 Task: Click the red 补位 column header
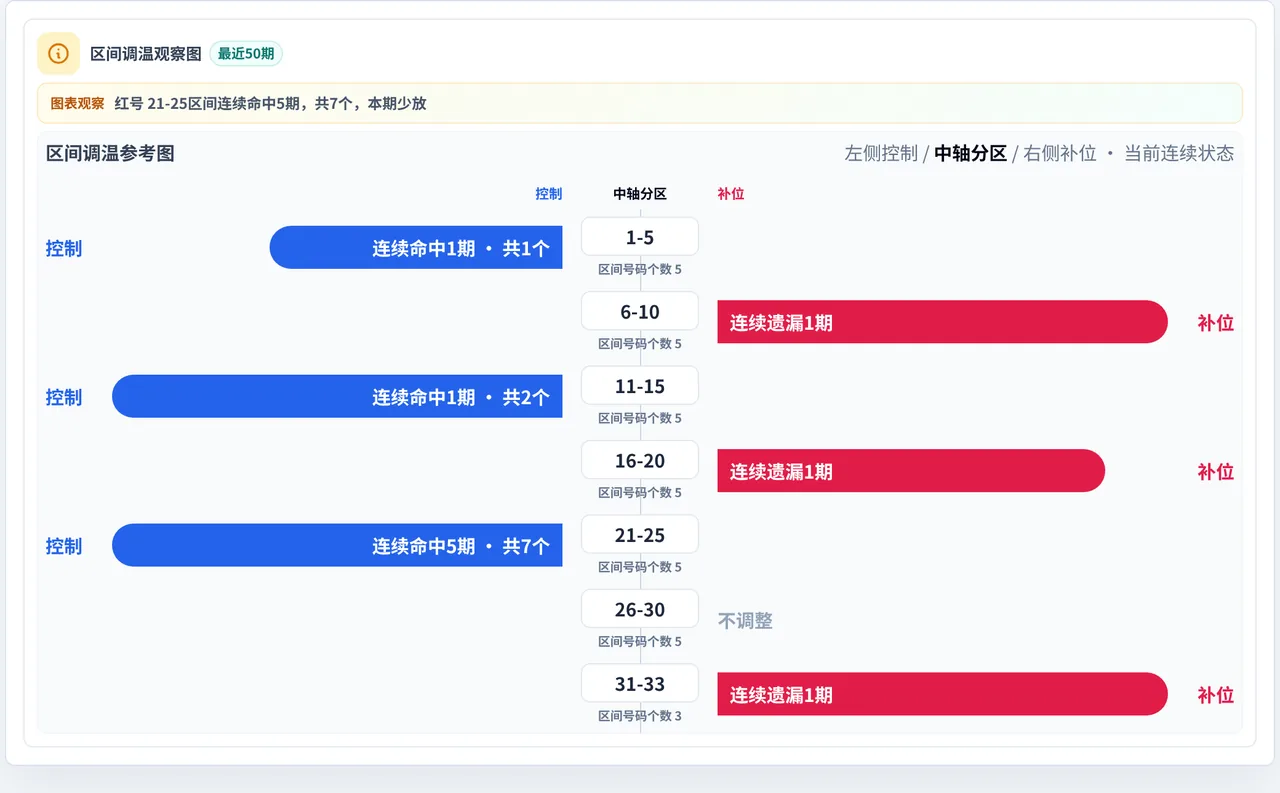(x=731, y=194)
